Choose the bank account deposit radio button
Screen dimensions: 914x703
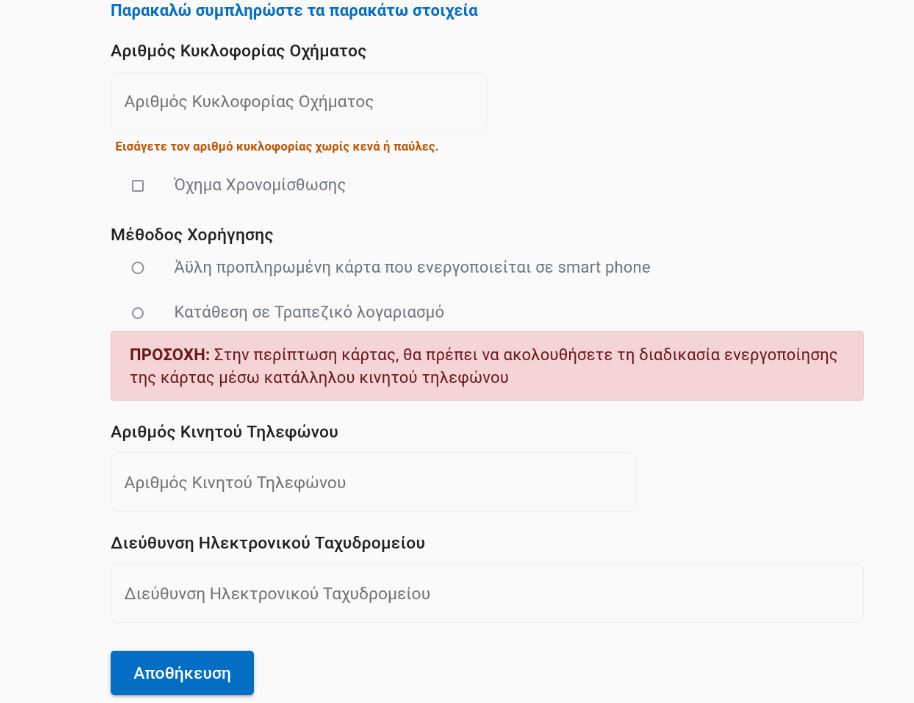pos(138,313)
